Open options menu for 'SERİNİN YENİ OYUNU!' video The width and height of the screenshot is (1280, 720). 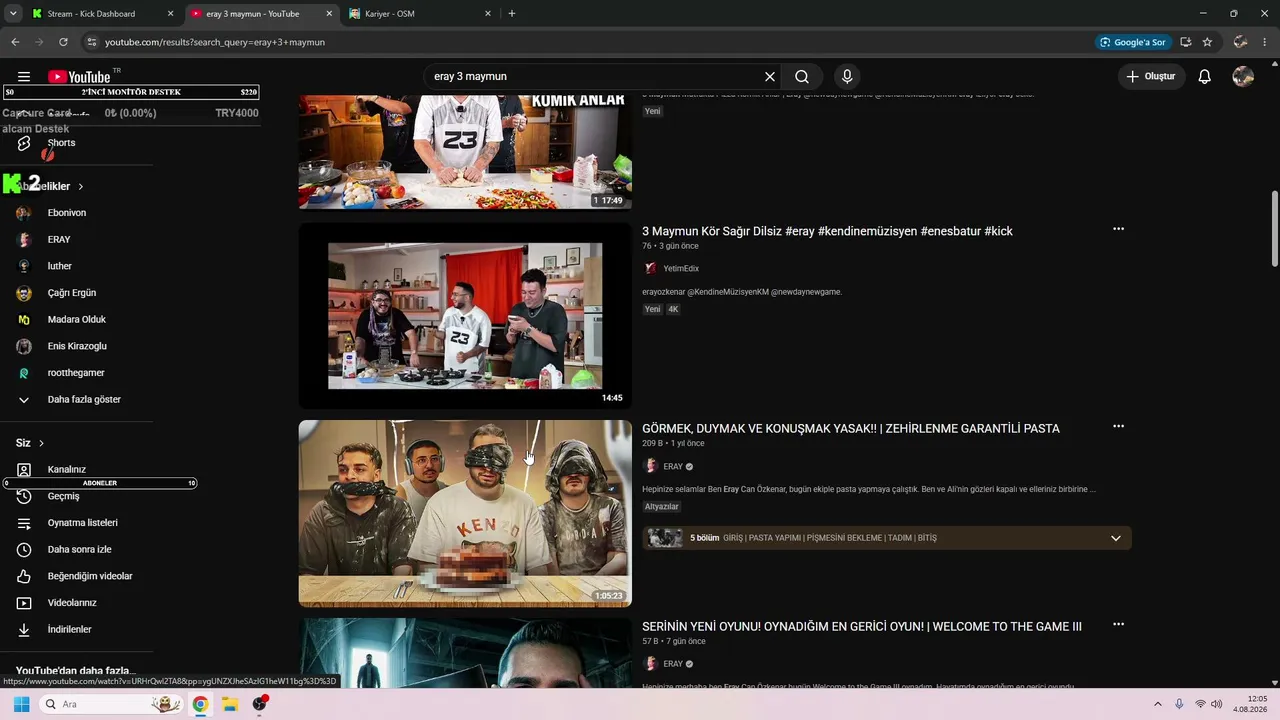[1118, 624]
